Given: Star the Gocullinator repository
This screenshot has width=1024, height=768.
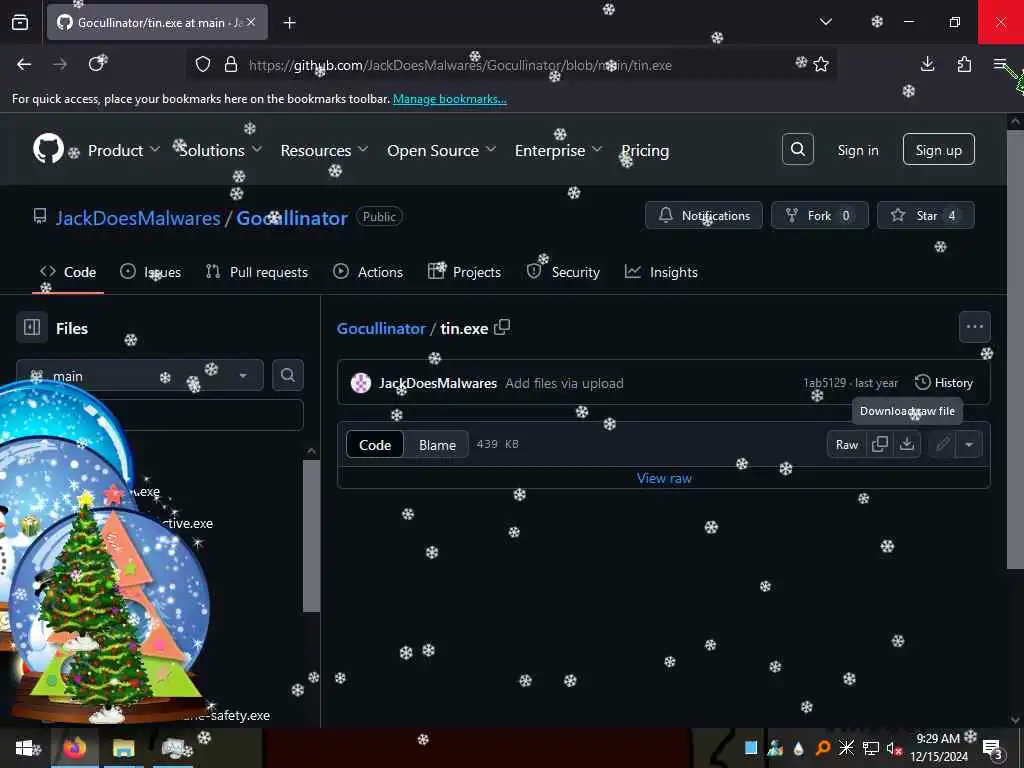Looking at the screenshot, I should 925,215.
